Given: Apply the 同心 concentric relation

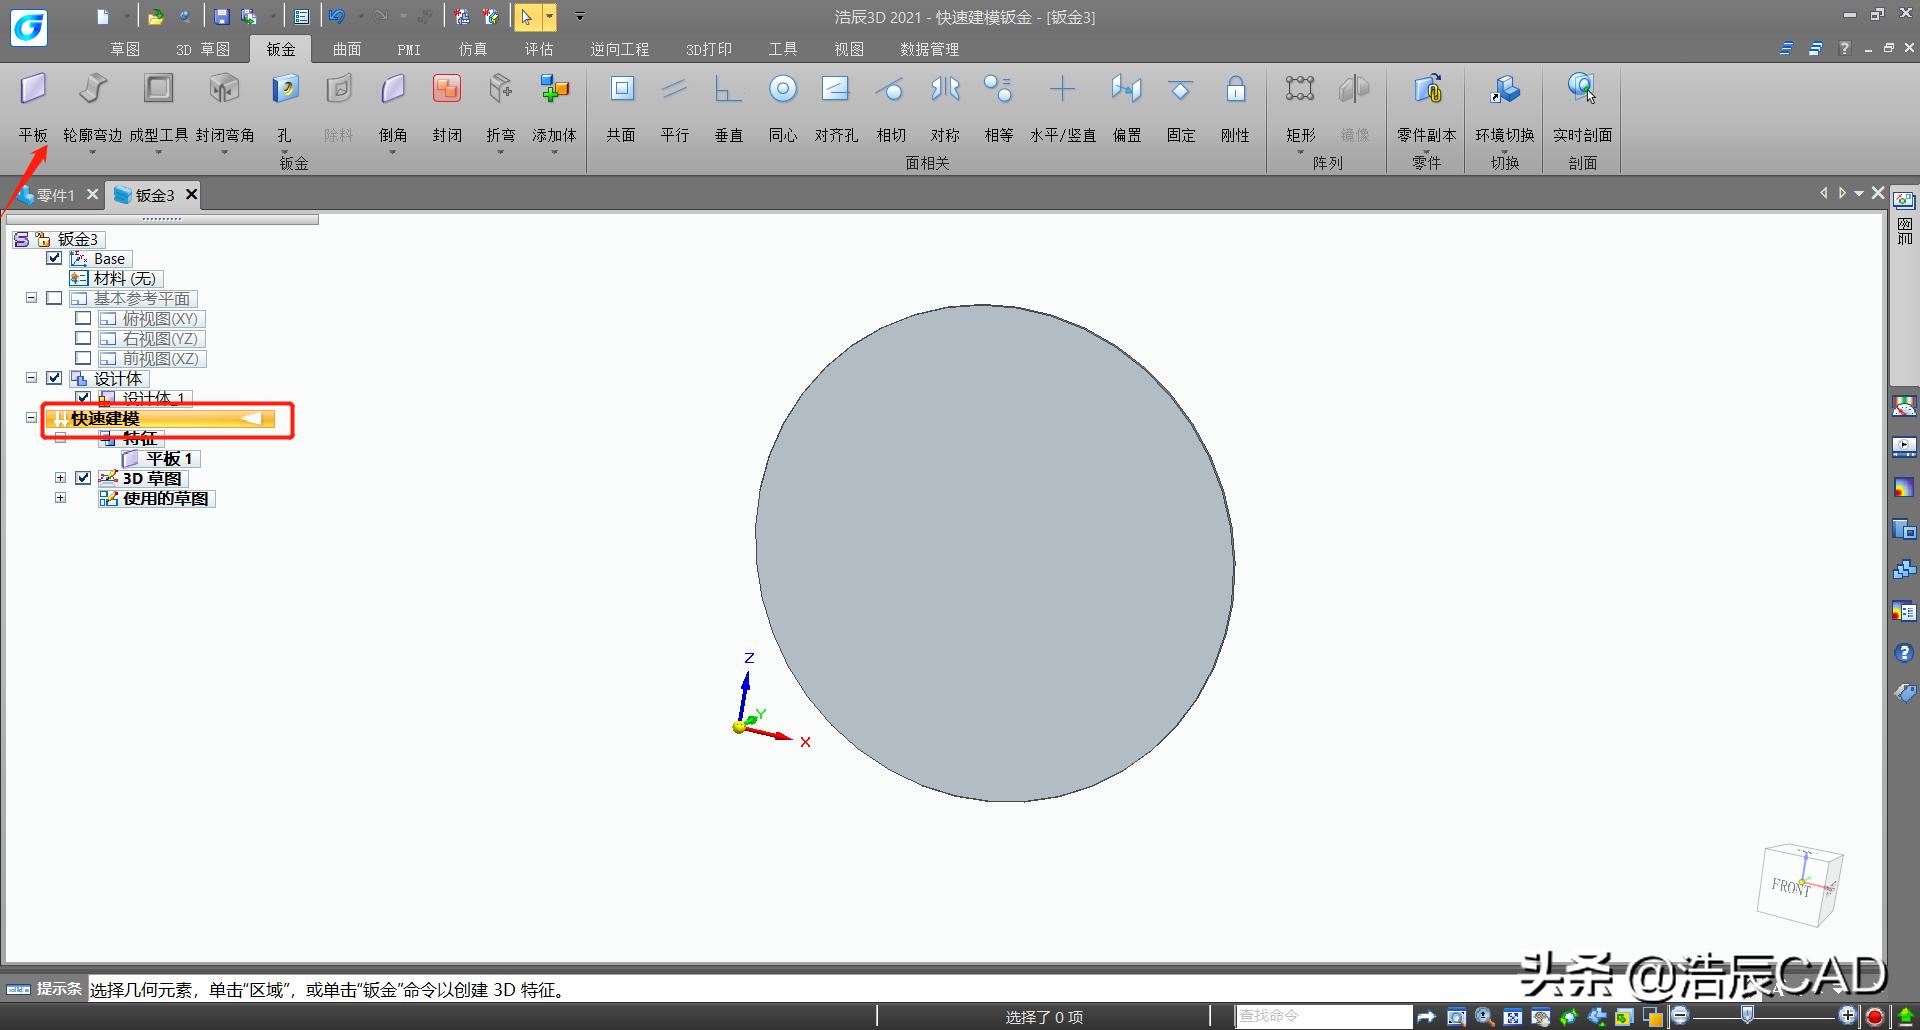Looking at the screenshot, I should point(782,90).
